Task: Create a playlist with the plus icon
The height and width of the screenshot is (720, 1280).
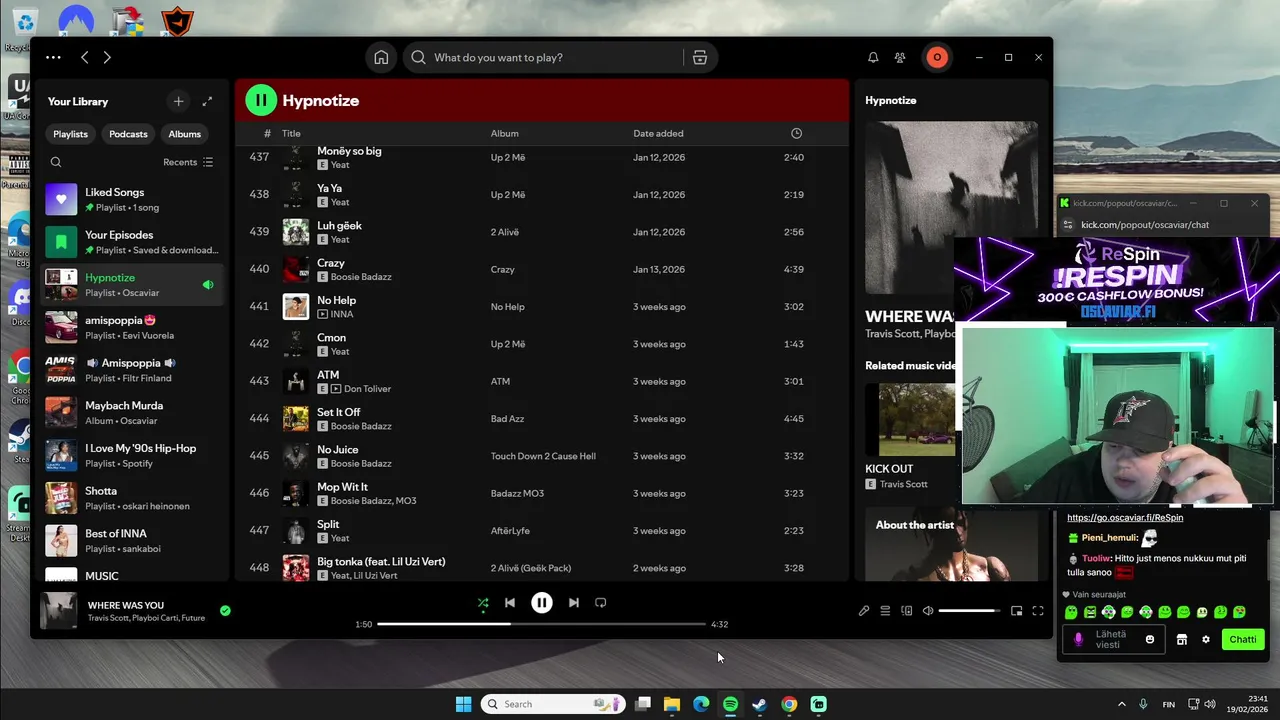Action: tap(178, 101)
